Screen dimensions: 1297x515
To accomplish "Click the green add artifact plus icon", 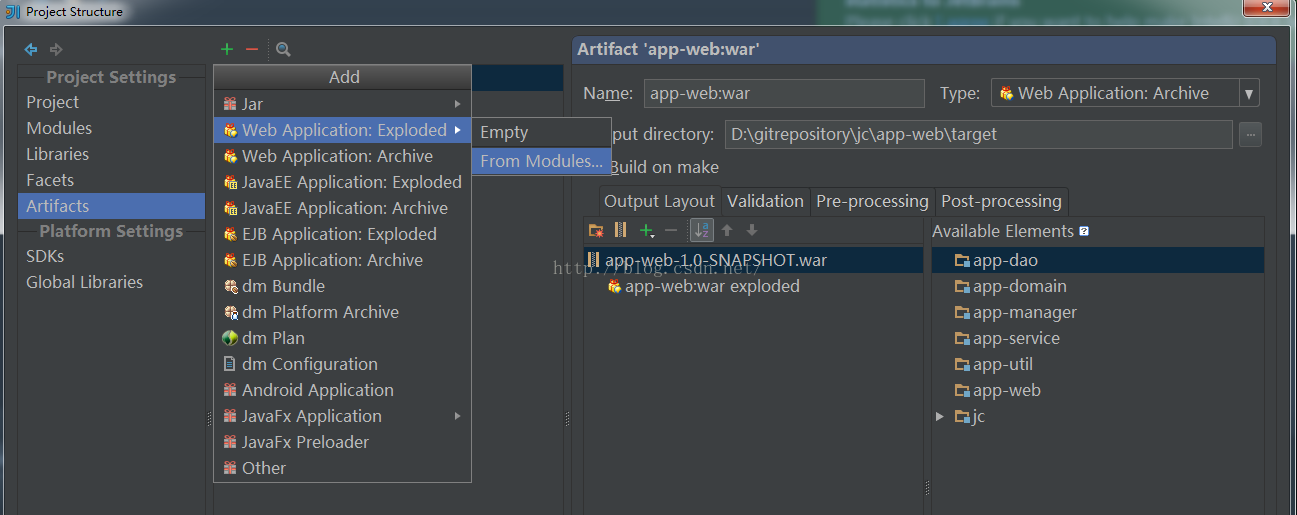I will pyautogui.click(x=227, y=49).
